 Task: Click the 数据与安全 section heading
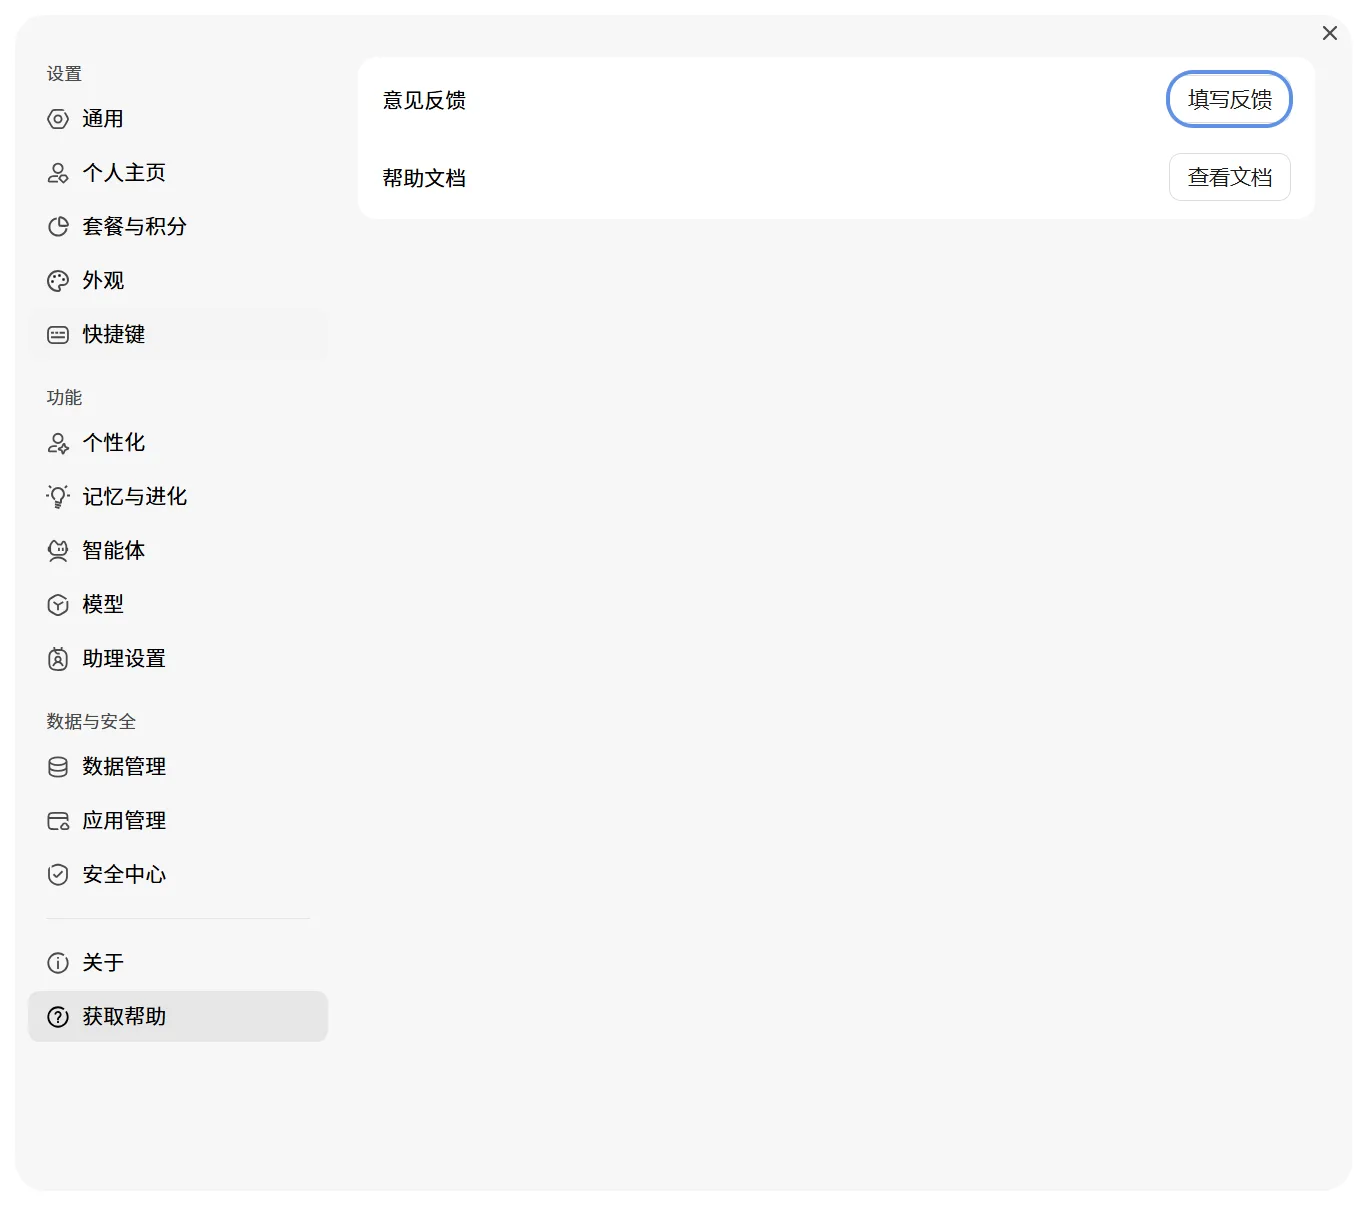click(91, 722)
